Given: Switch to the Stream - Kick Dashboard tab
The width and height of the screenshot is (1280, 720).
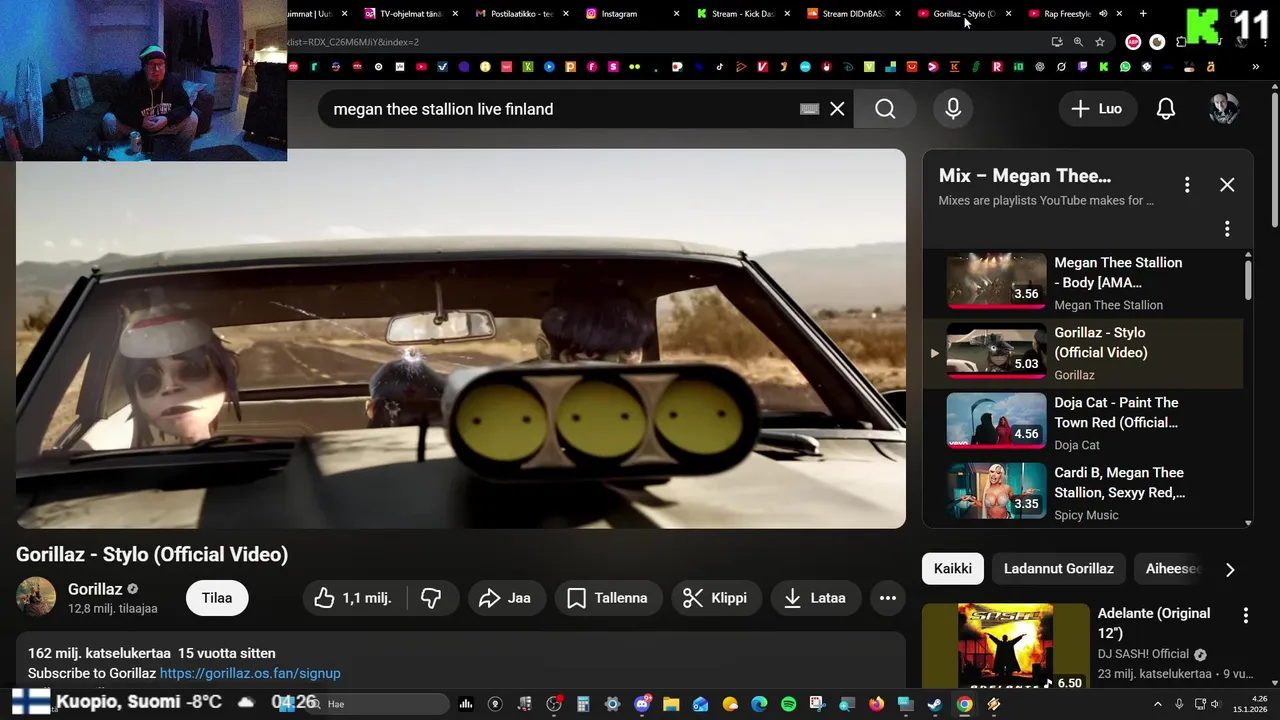Looking at the screenshot, I should click(x=742, y=14).
